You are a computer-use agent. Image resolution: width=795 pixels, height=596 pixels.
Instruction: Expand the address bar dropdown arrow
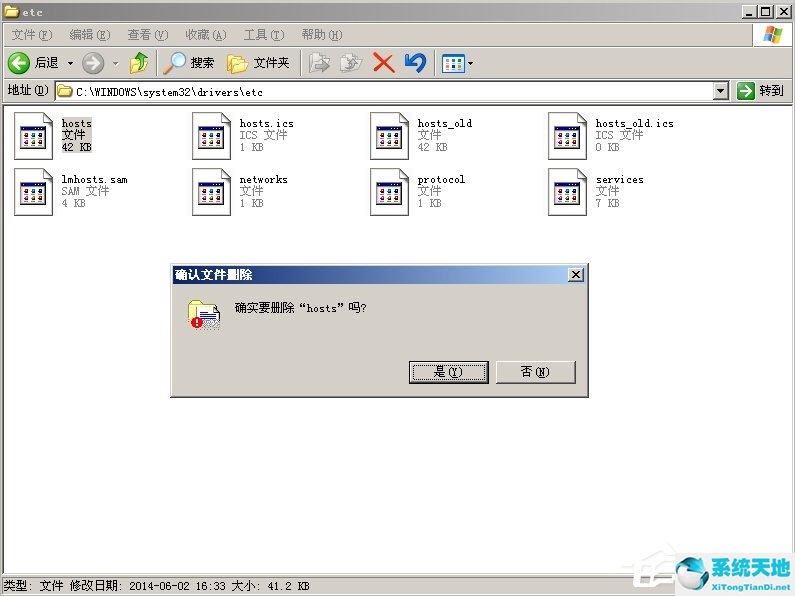721,91
